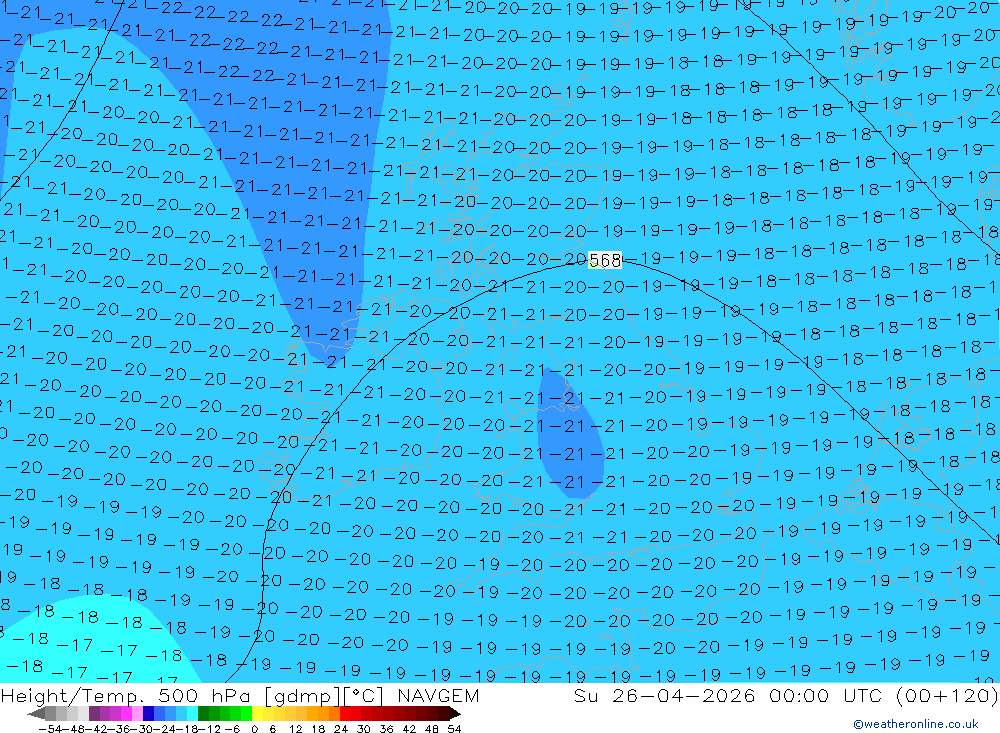Screen dimensions: 1000x733
Task: Select the bright red swatch at 24 on legend
Action: coord(345,714)
